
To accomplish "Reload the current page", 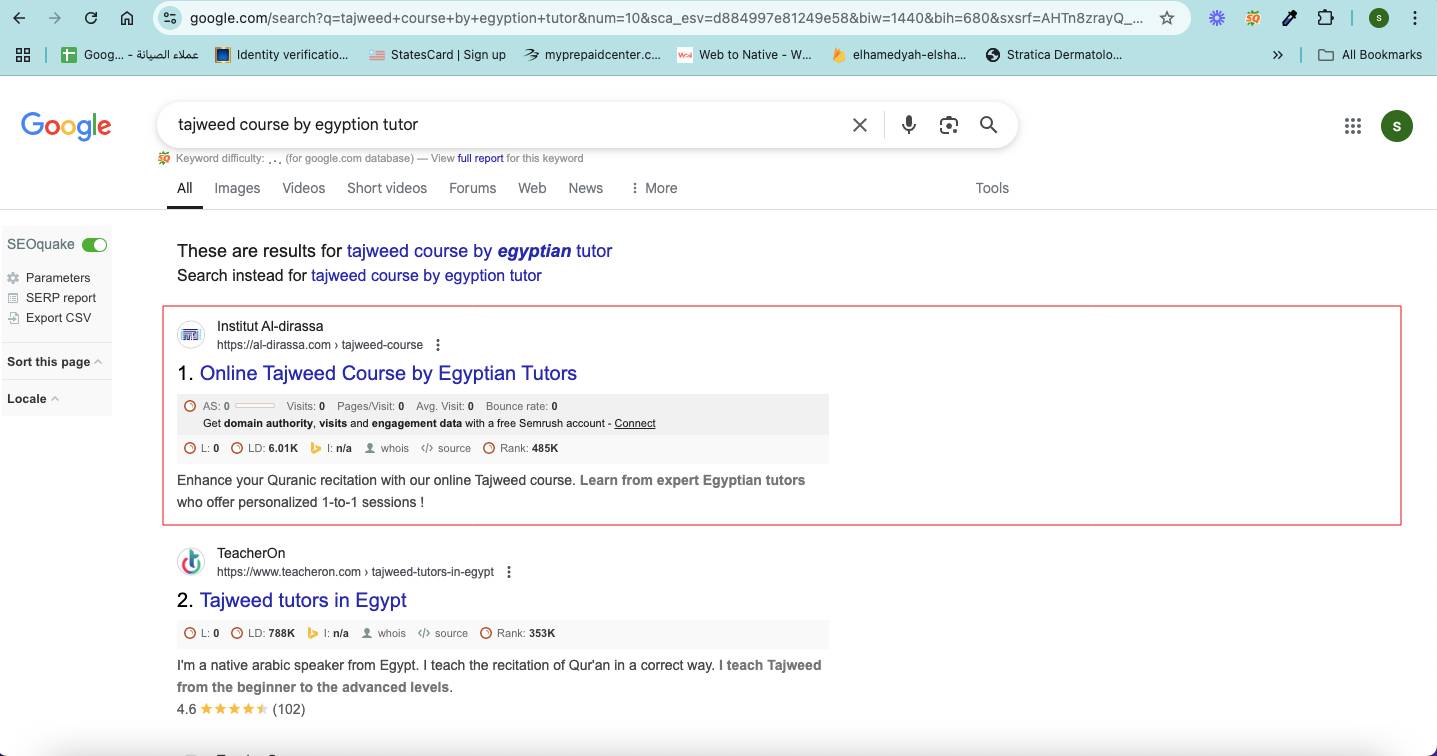I will tap(91, 18).
